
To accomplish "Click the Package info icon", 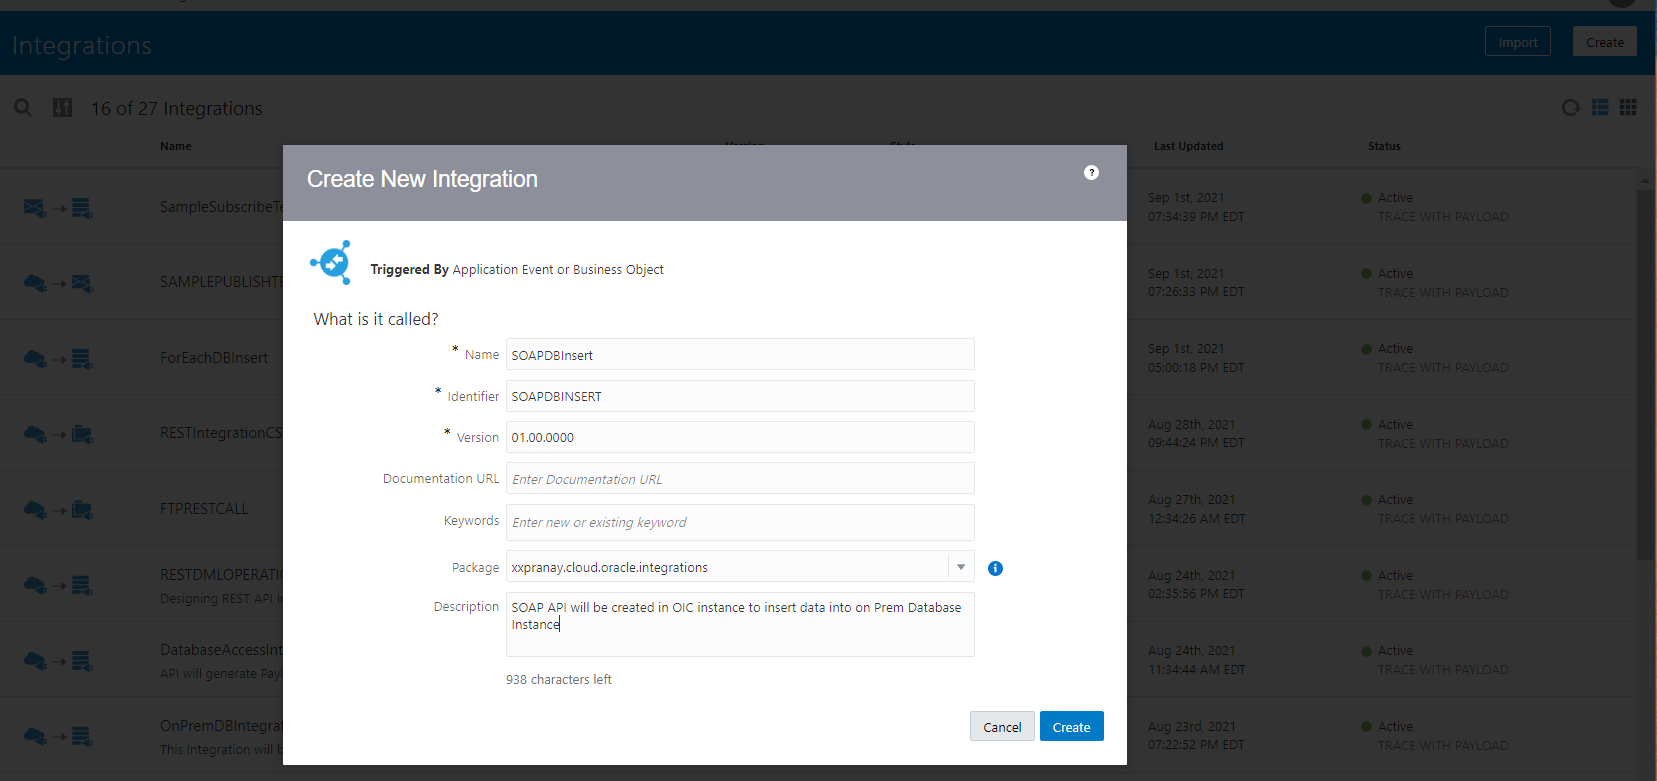I will [995, 568].
